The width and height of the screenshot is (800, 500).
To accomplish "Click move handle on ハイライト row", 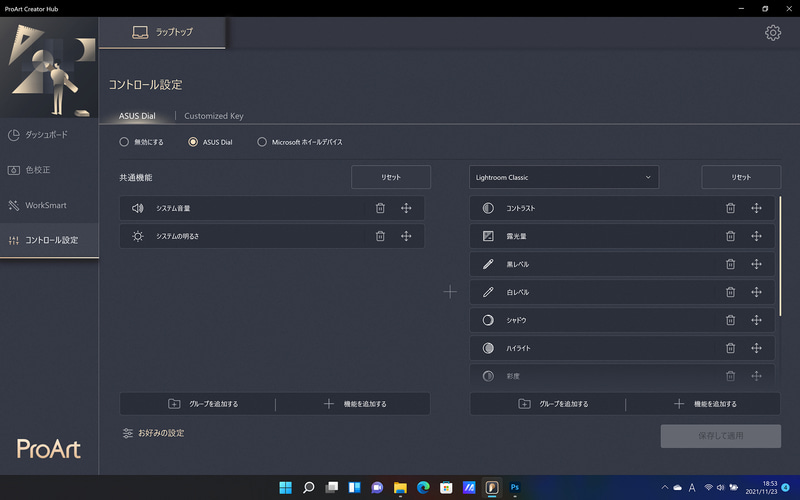I will (x=757, y=348).
